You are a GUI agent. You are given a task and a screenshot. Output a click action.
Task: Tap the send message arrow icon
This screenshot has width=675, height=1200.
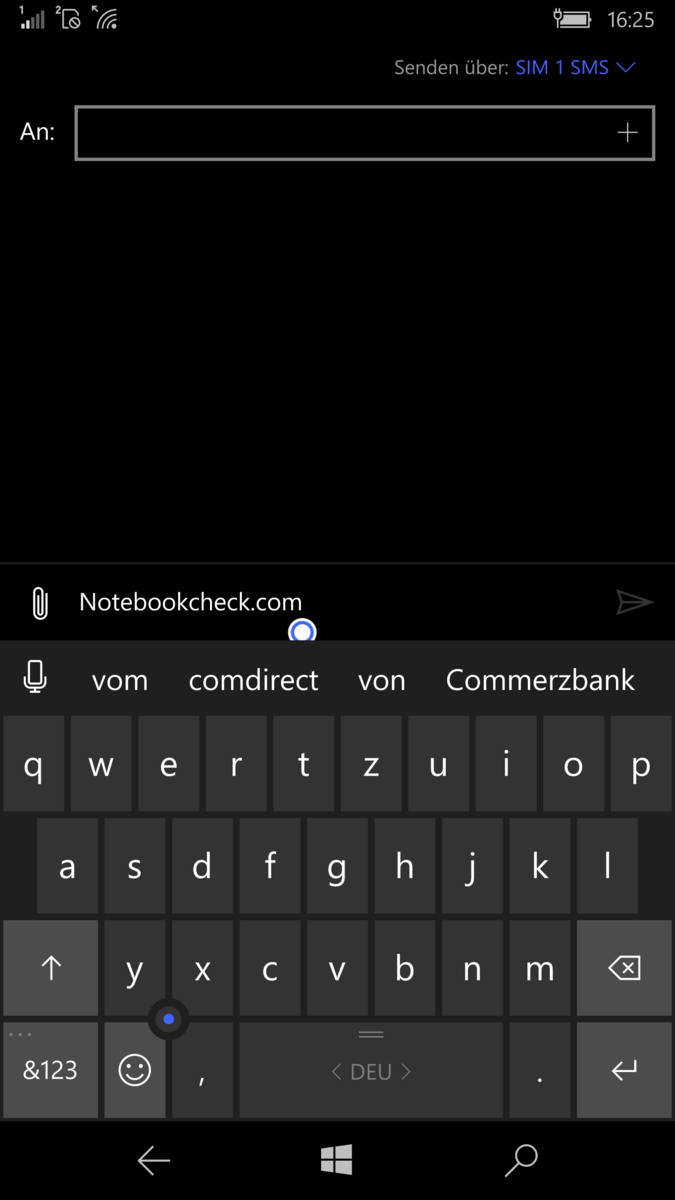click(x=634, y=602)
